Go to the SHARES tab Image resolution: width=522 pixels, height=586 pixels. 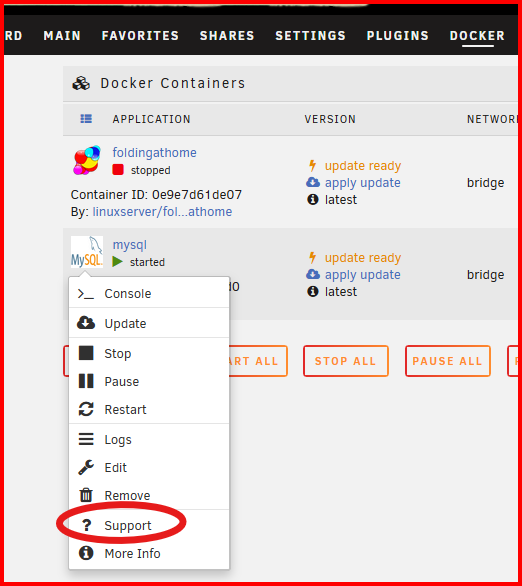pos(227,36)
